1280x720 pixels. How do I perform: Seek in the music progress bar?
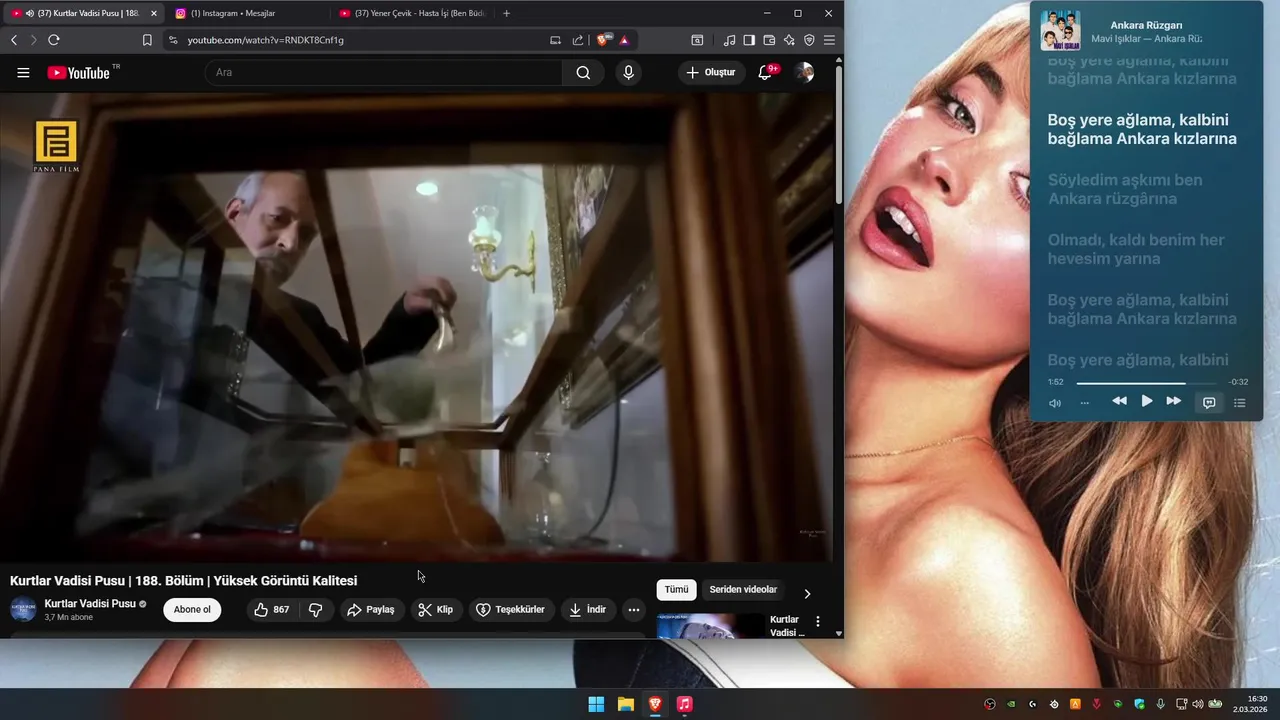point(1146,383)
